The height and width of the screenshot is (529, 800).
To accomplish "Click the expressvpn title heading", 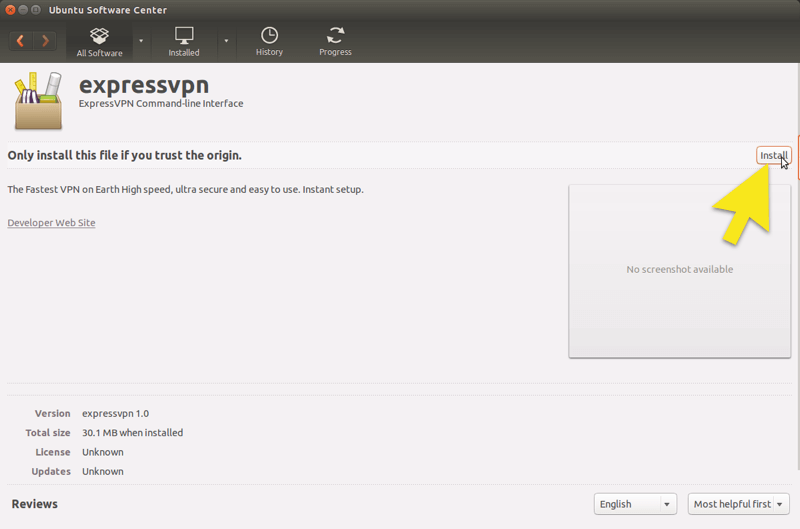I will coord(144,85).
